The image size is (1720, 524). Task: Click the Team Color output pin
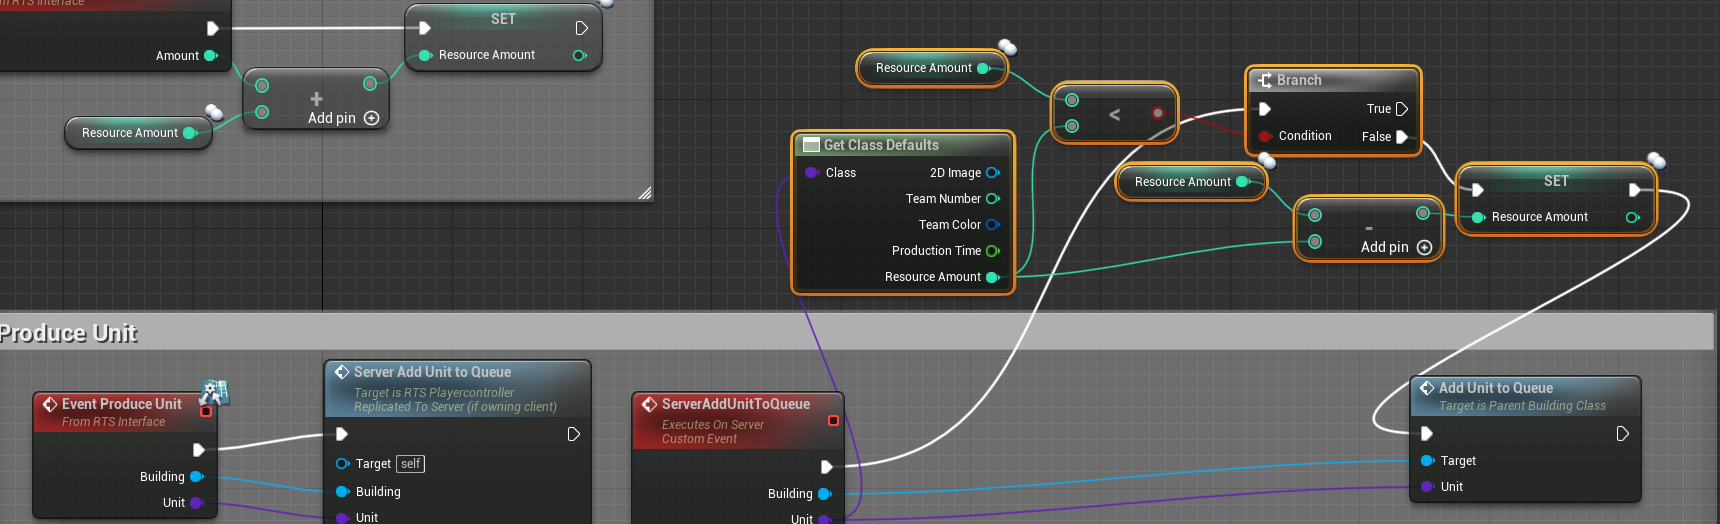pos(992,225)
